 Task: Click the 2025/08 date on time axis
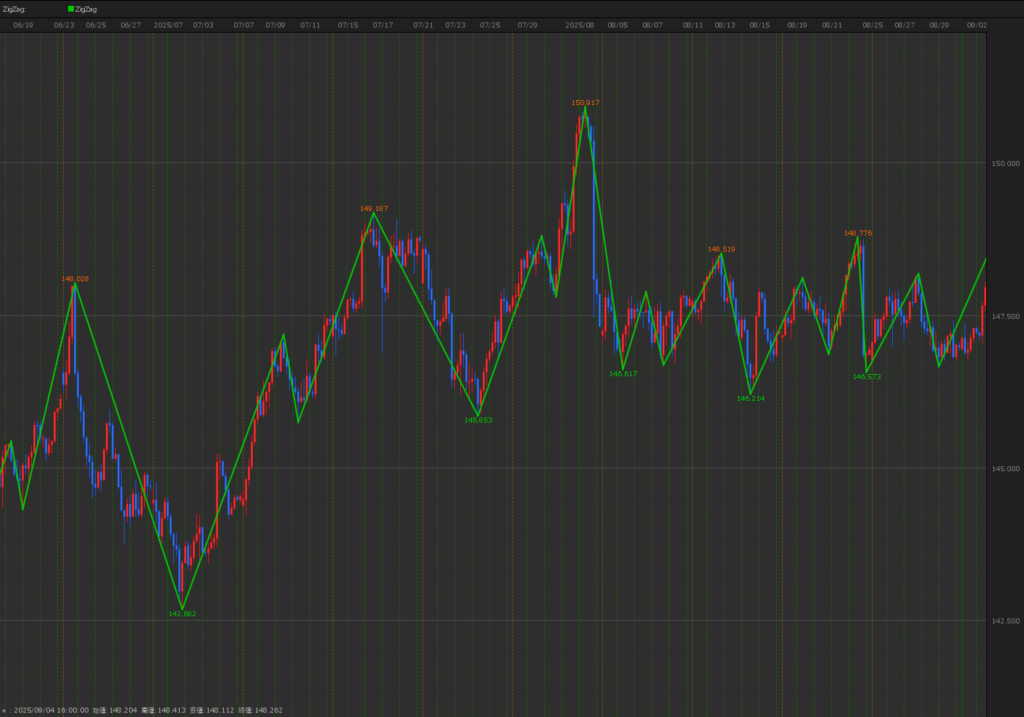pyautogui.click(x=580, y=24)
